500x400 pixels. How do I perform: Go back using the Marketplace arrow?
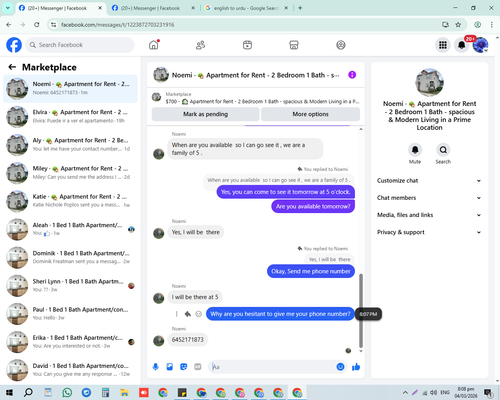click(12, 67)
